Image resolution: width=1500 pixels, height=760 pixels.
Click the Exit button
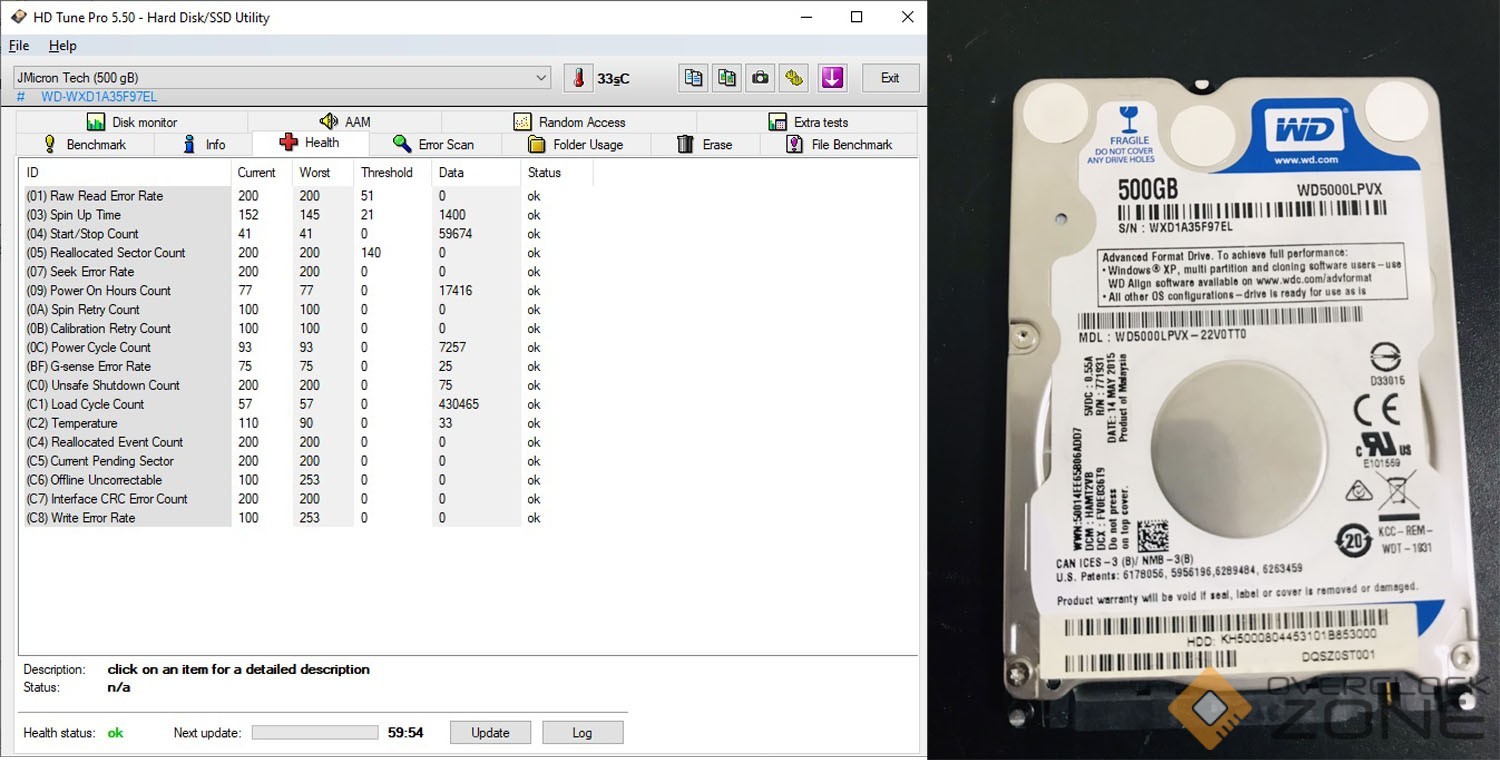[890, 78]
